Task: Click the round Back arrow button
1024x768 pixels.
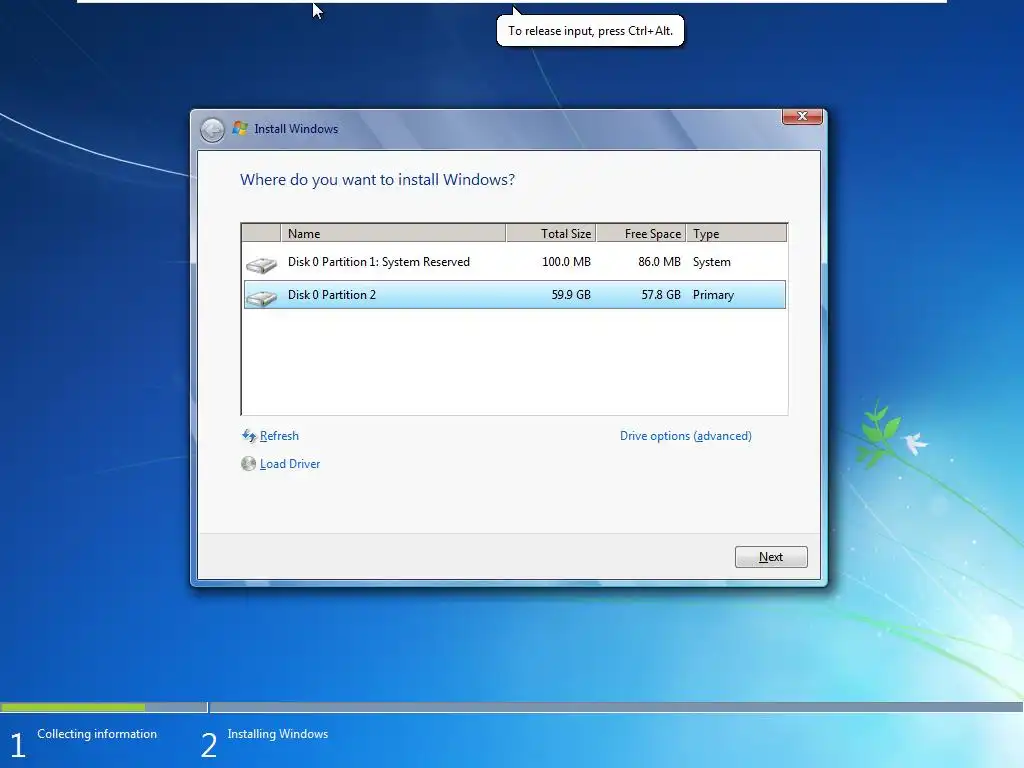Action: tap(212, 130)
